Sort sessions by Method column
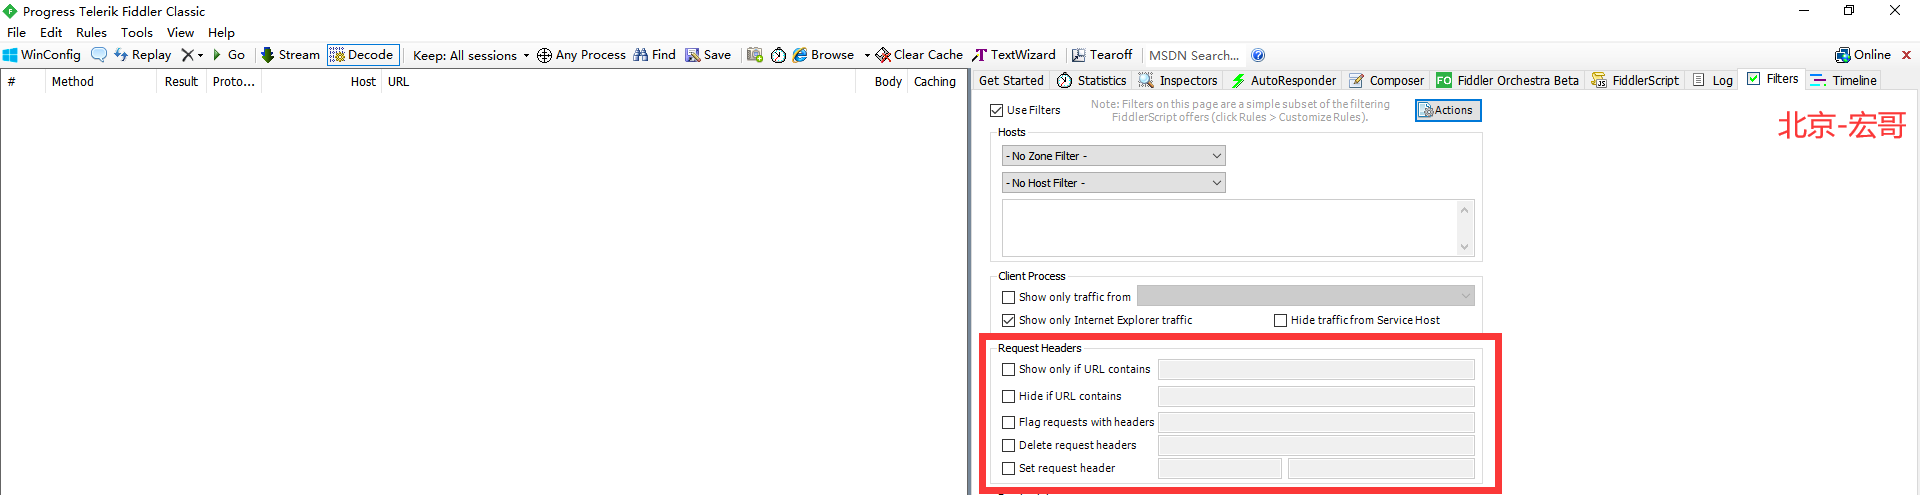The height and width of the screenshot is (495, 1920). point(100,82)
